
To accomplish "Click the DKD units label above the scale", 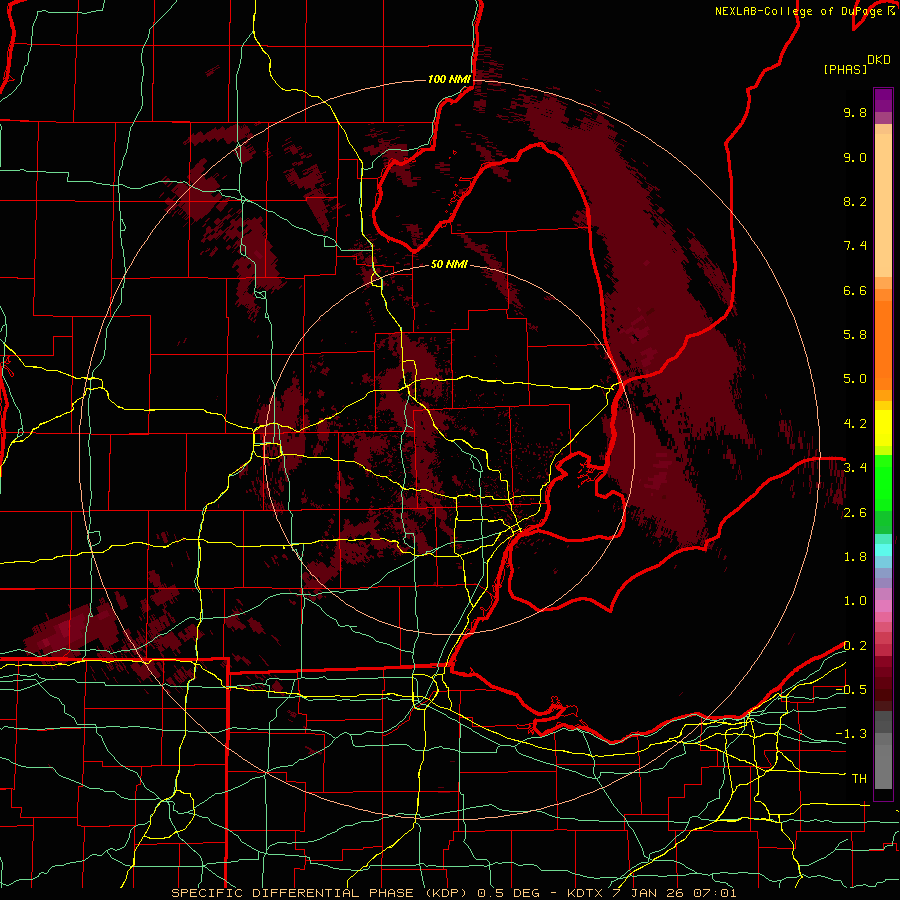I will (879, 60).
